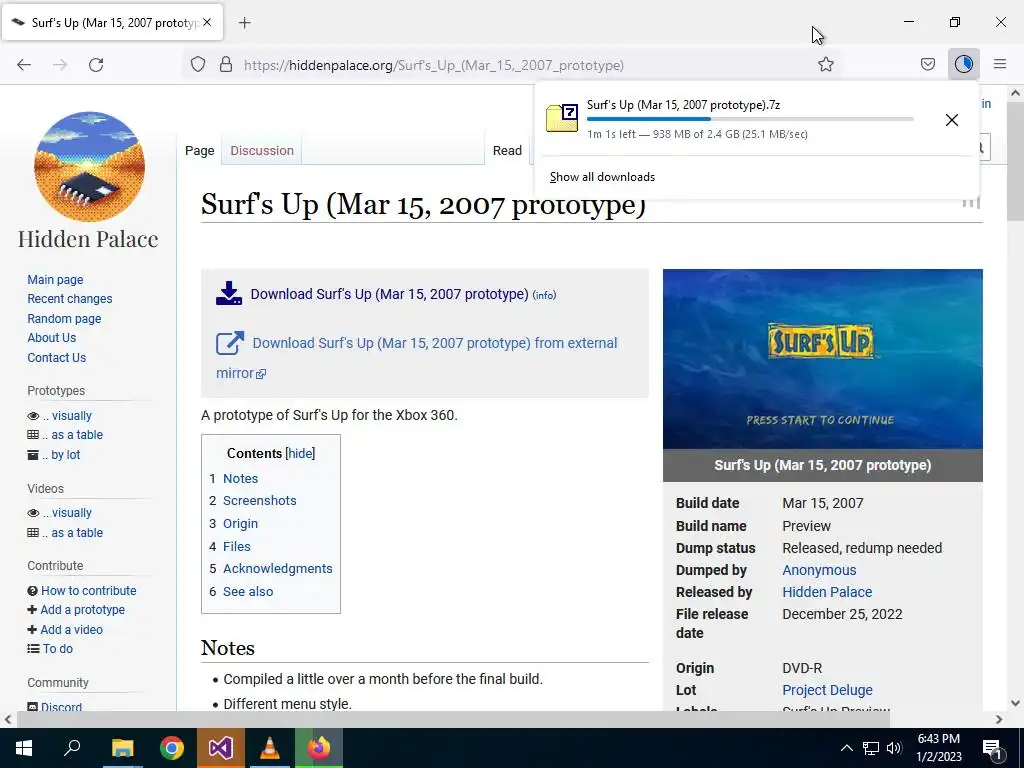Reload the page with the refresh icon

pyautogui.click(x=96, y=65)
